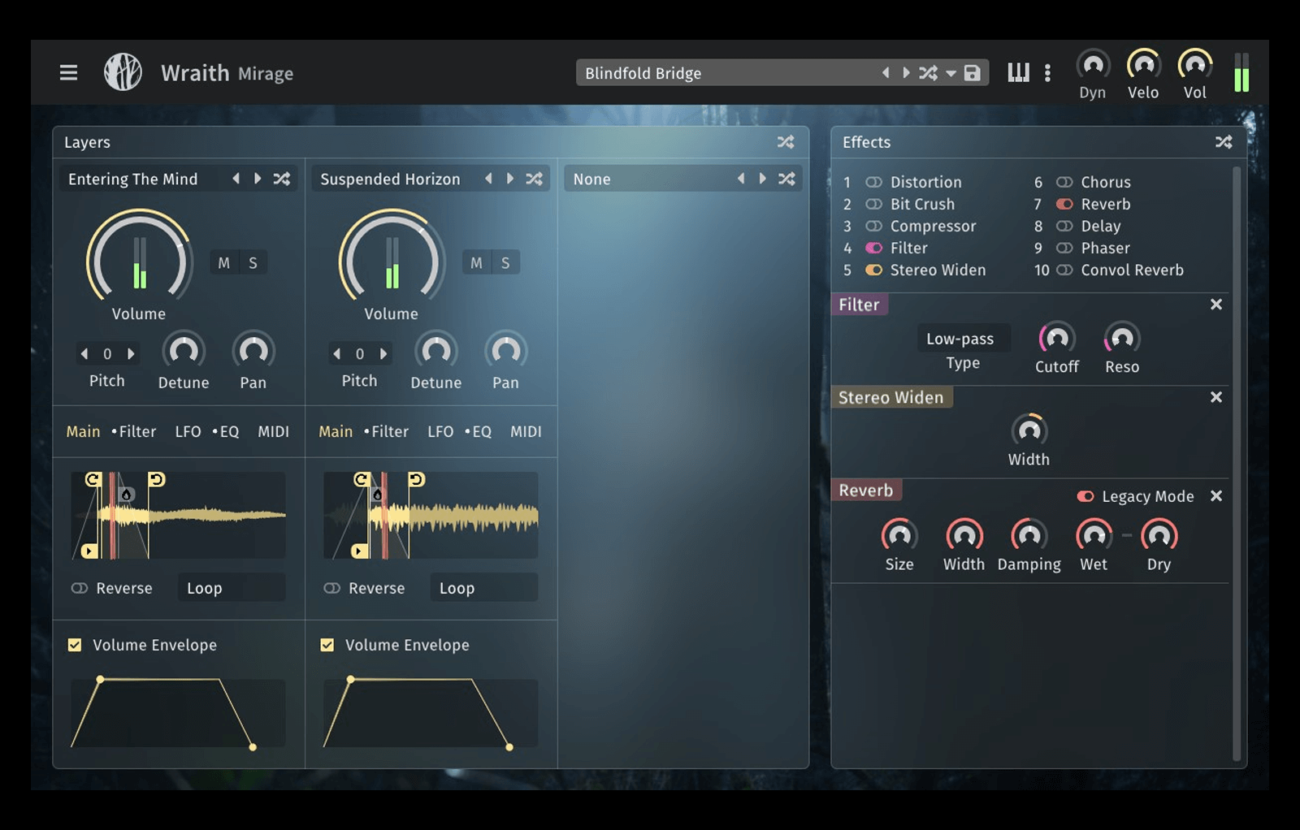1300x830 pixels.
Task: Solo the Suspended Horizon layer
Action: 505,263
